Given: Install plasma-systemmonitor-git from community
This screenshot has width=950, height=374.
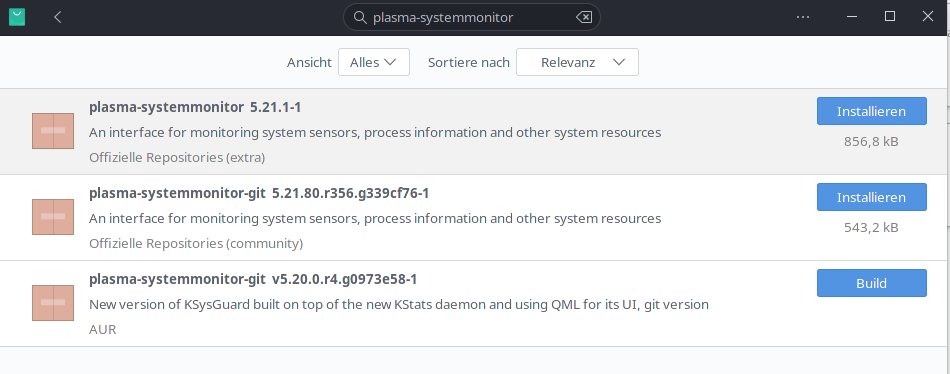Looking at the screenshot, I should pos(871,197).
